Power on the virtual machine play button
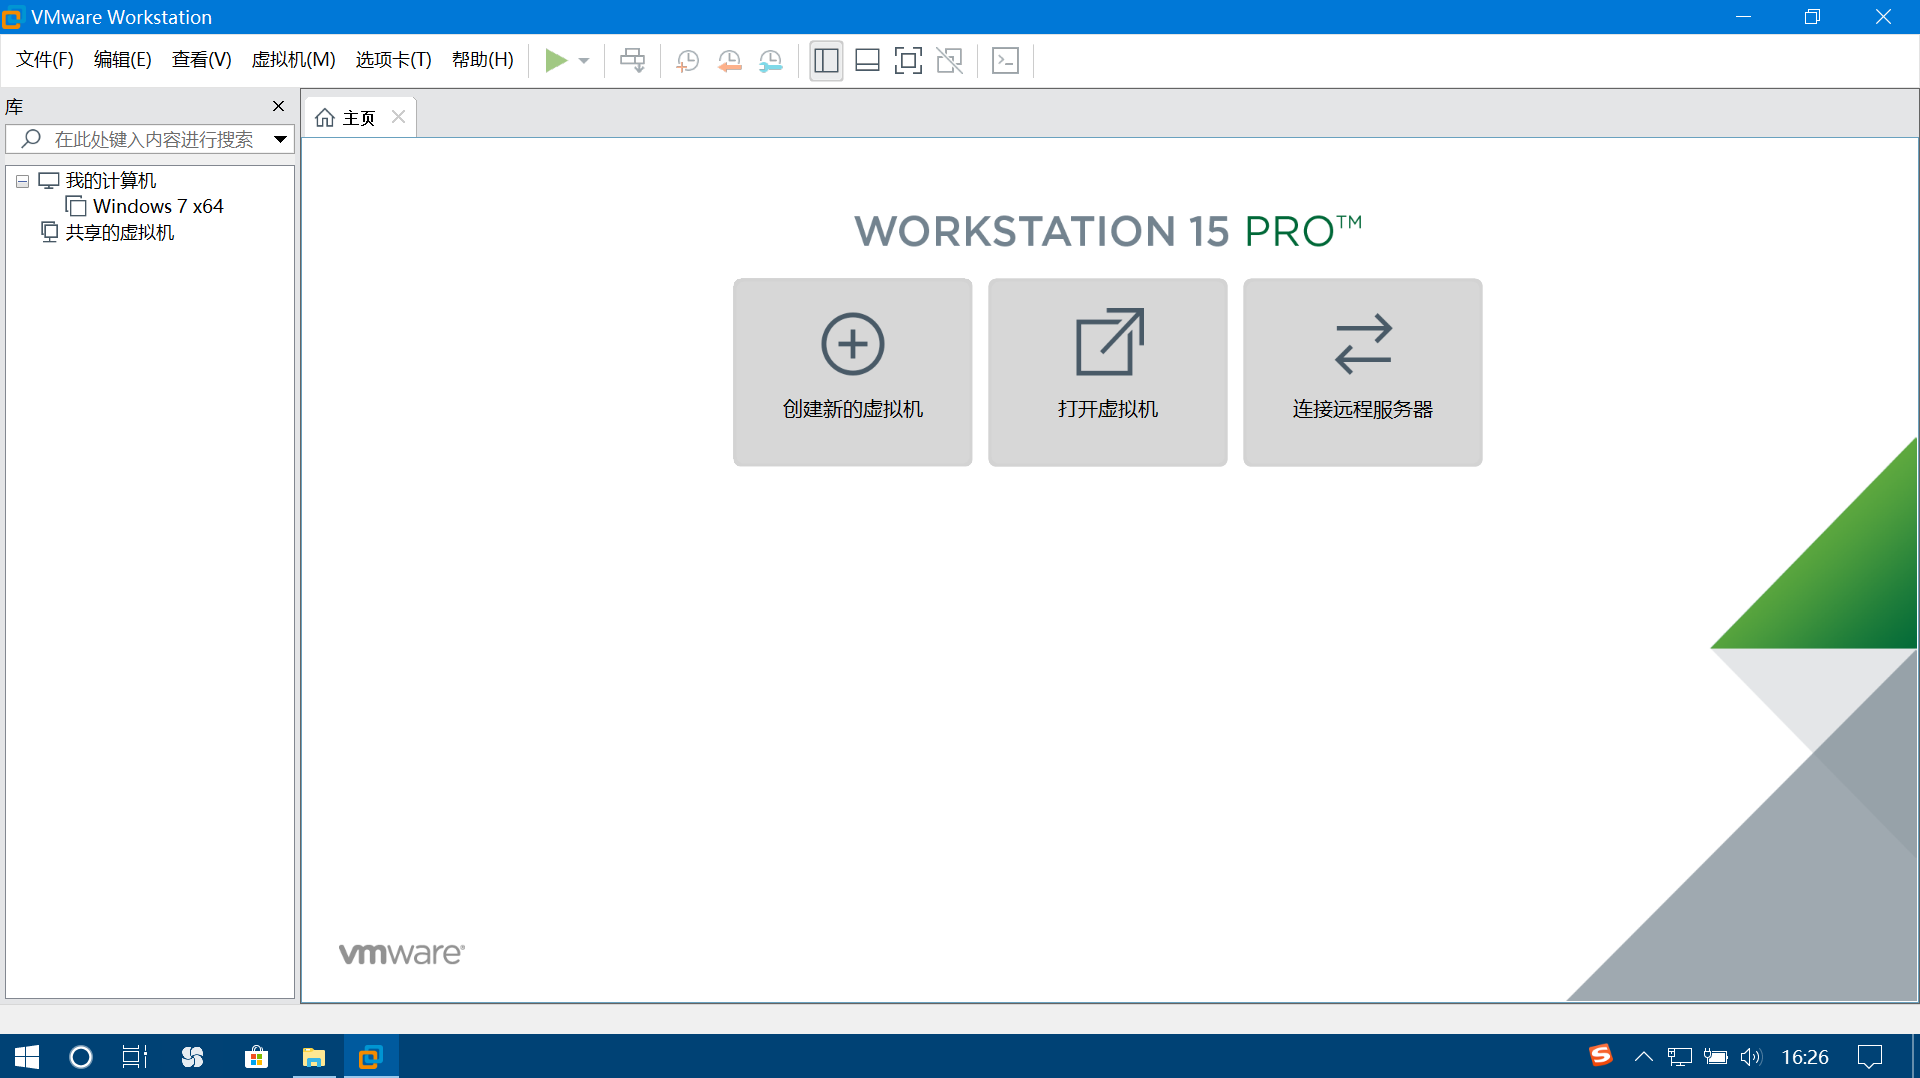The height and width of the screenshot is (1078, 1920). pyautogui.click(x=556, y=61)
